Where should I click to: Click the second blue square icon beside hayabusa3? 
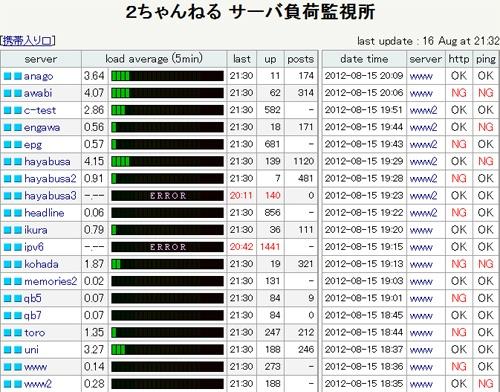coord(18,196)
